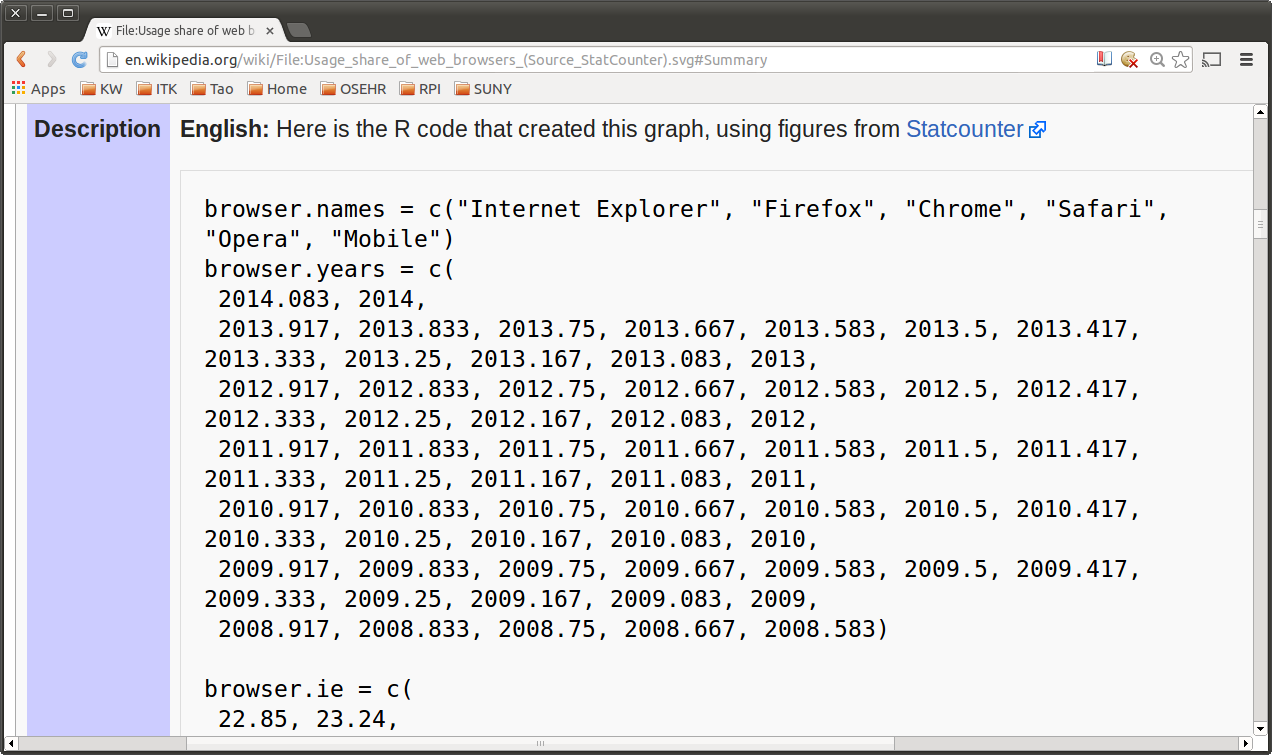Open the KW bookmark folder
The image size is (1272, 755).
point(101,89)
